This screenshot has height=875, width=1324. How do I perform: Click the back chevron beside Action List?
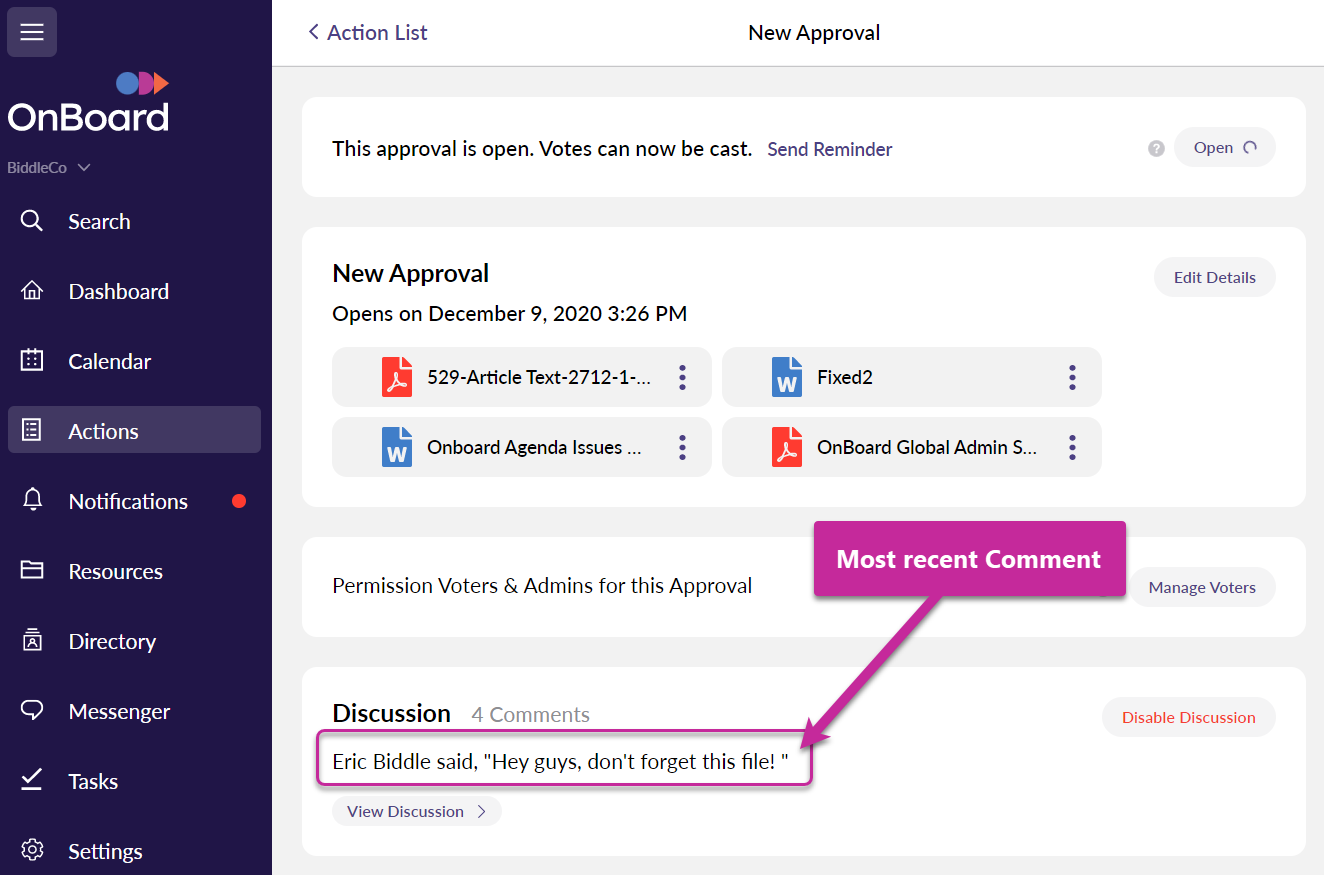[x=313, y=32]
